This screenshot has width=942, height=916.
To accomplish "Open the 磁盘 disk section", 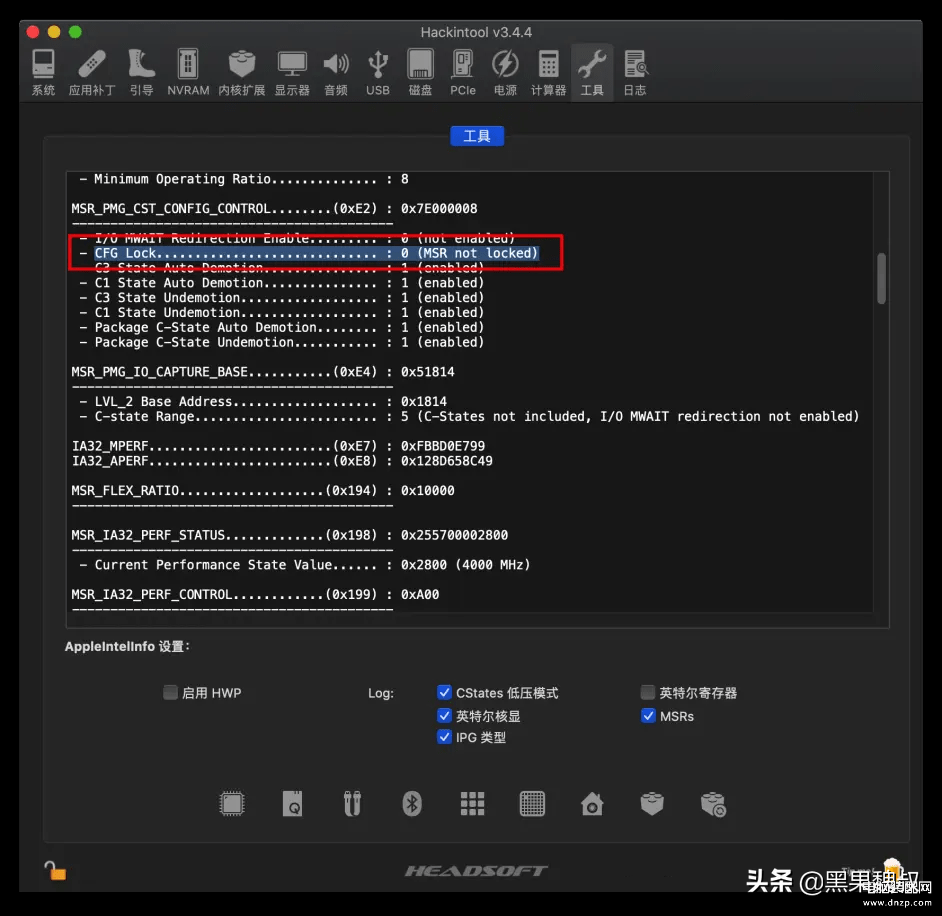I will point(420,72).
